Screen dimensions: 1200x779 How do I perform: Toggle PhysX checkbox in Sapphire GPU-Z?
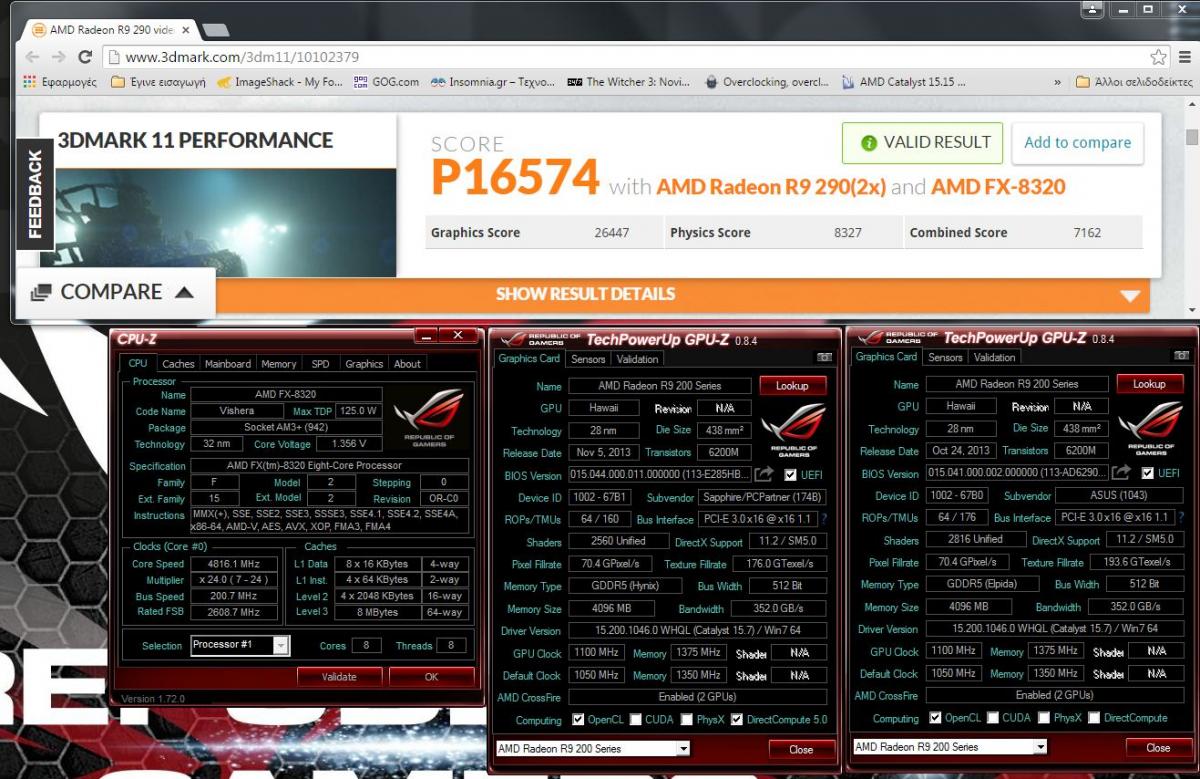tap(686, 719)
